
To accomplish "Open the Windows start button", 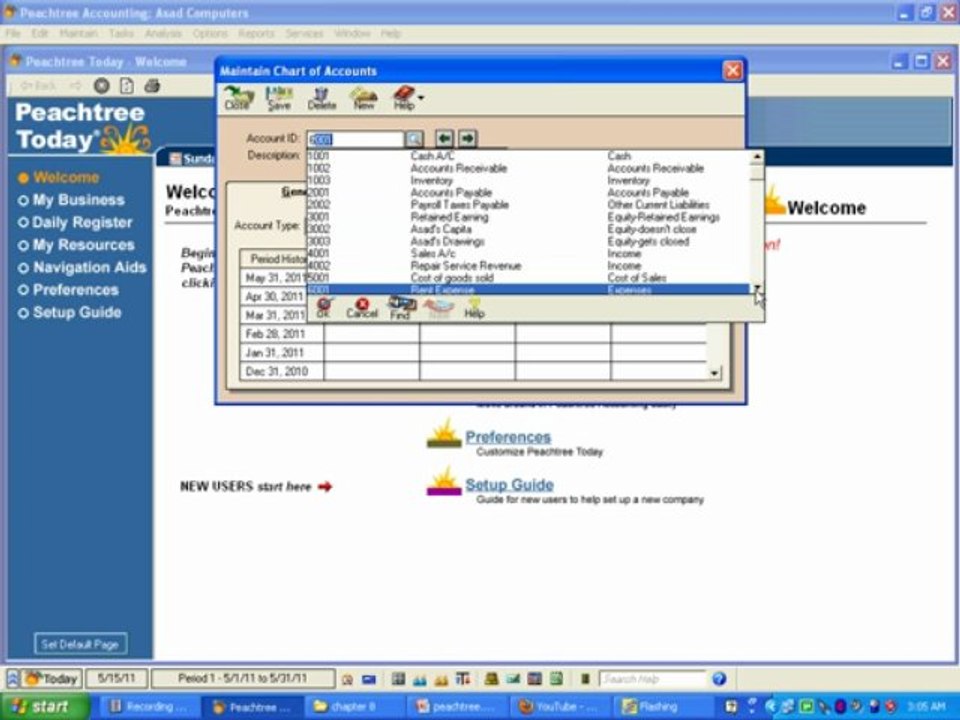I will (x=45, y=707).
